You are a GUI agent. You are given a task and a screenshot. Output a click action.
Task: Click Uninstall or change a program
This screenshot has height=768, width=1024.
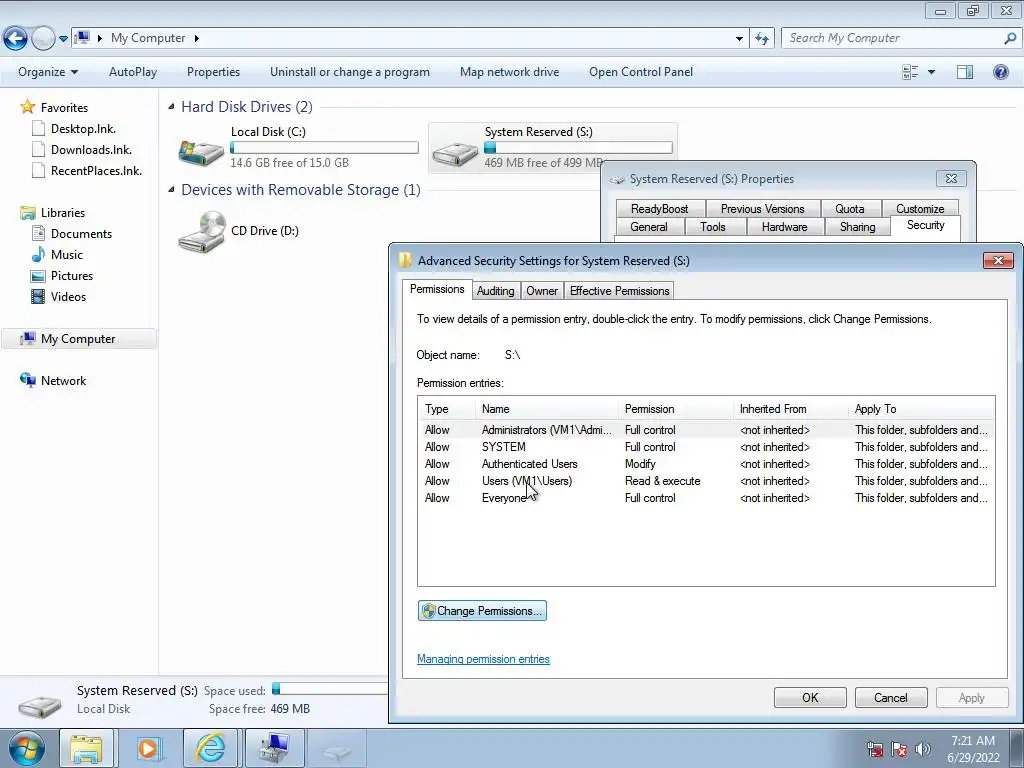tap(349, 72)
